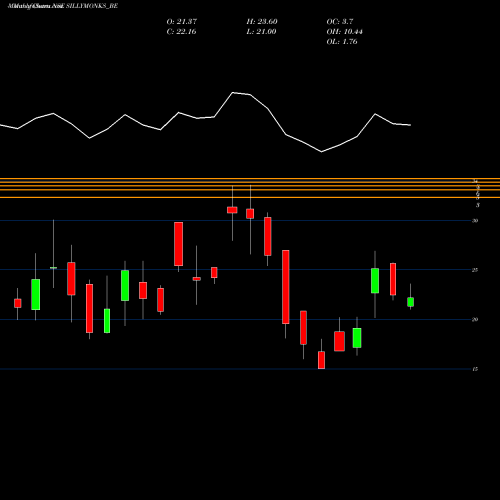
Task: Select the open value O: 21.37
Action: [182, 22]
